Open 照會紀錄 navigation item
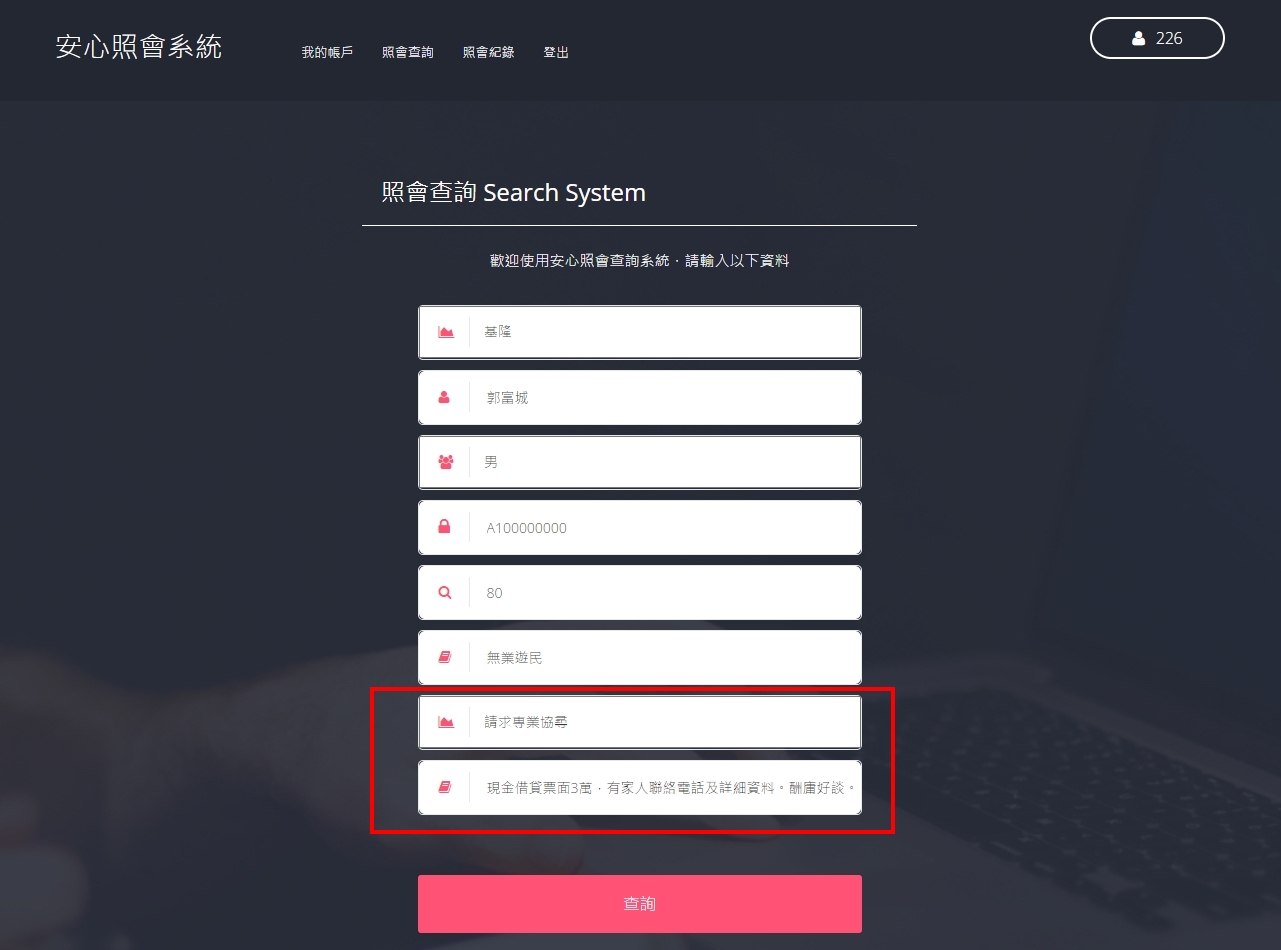 click(489, 52)
